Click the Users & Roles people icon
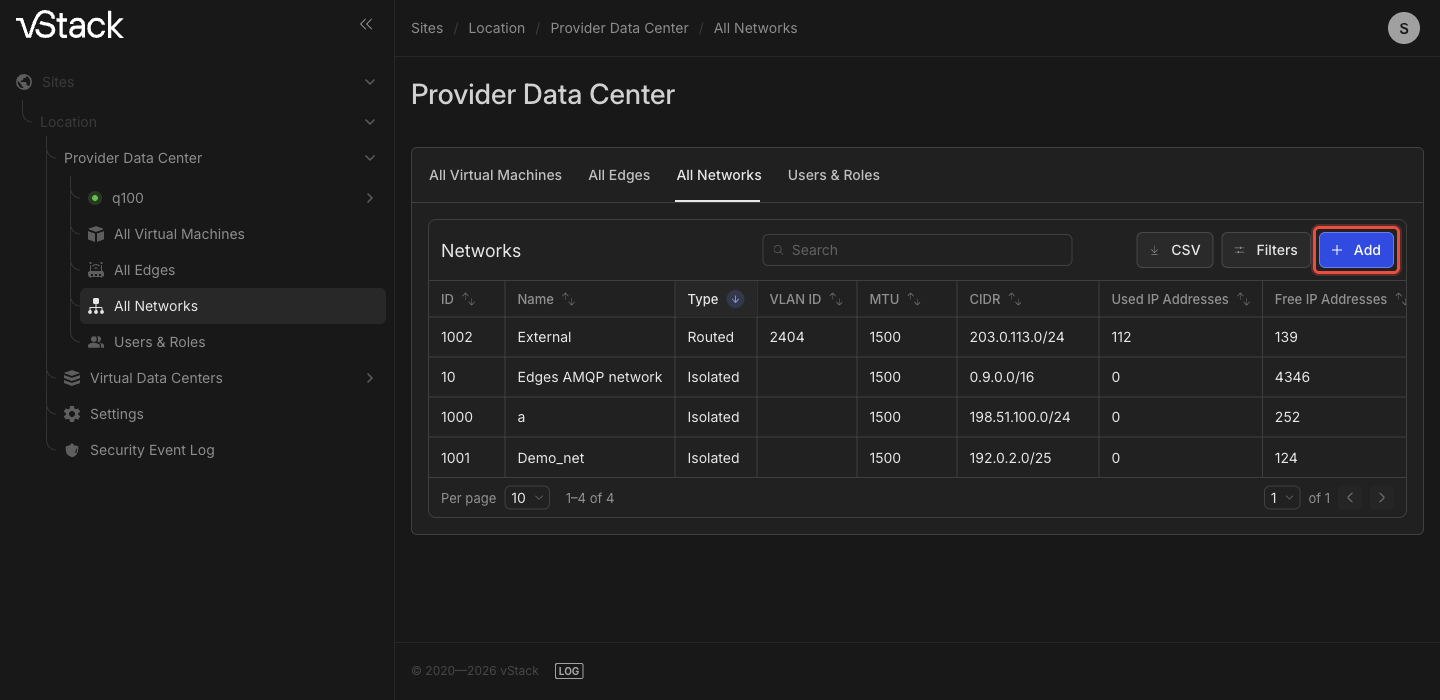 pos(96,342)
